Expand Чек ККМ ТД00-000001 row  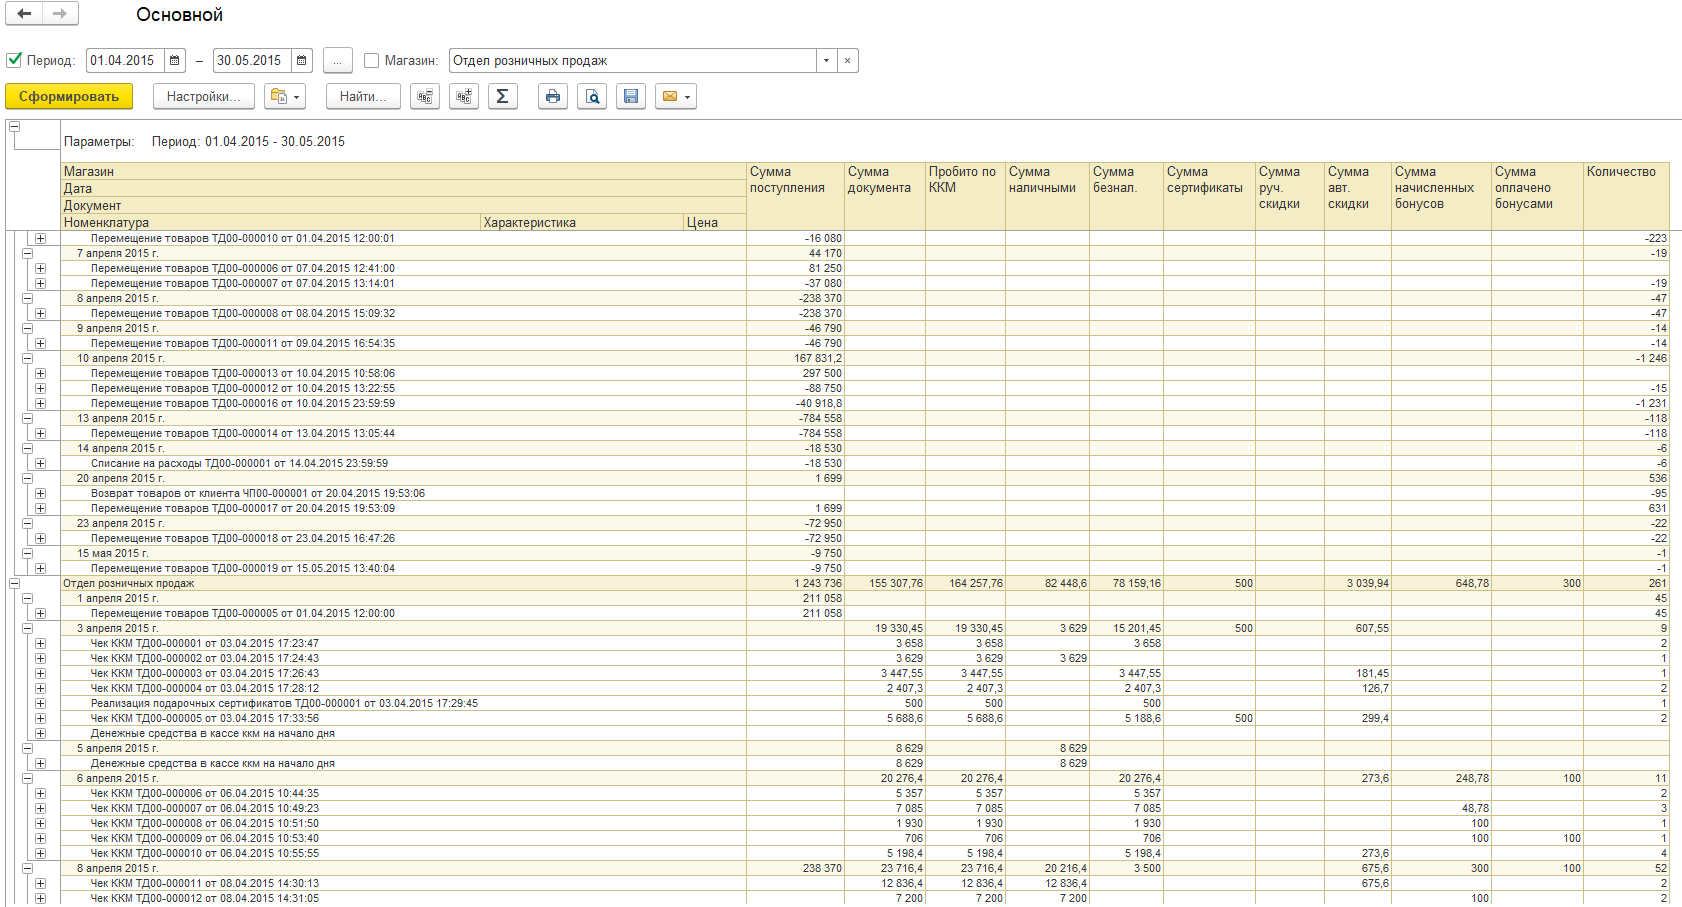click(40, 643)
